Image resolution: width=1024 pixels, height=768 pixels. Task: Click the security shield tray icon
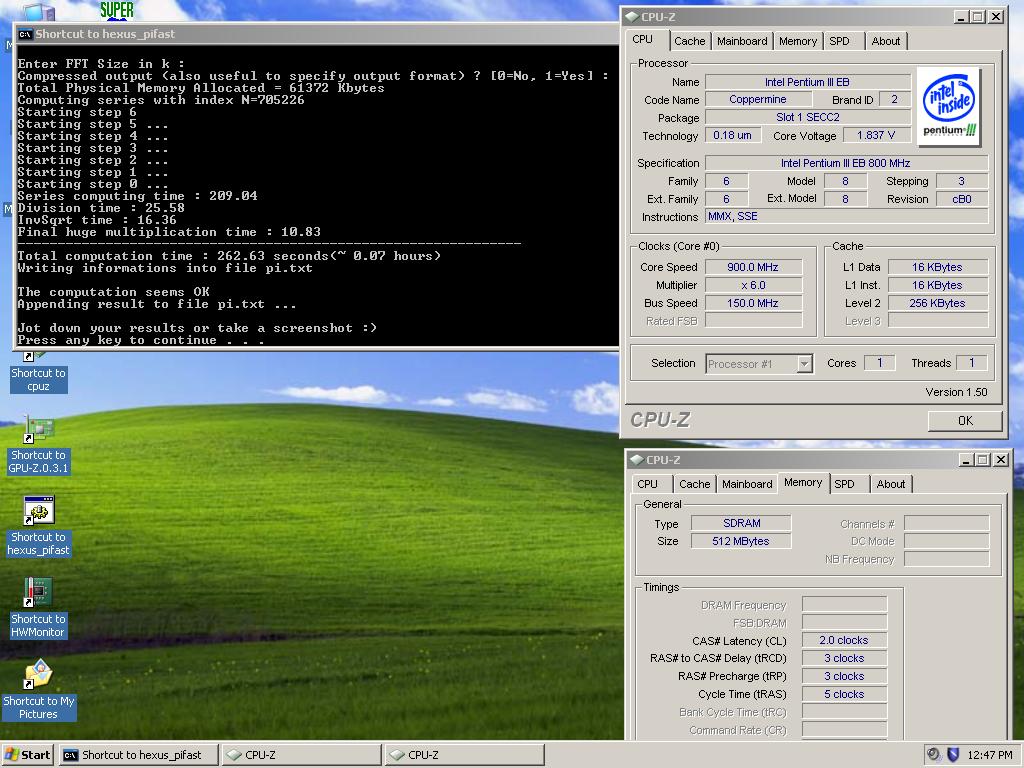[x=953, y=755]
